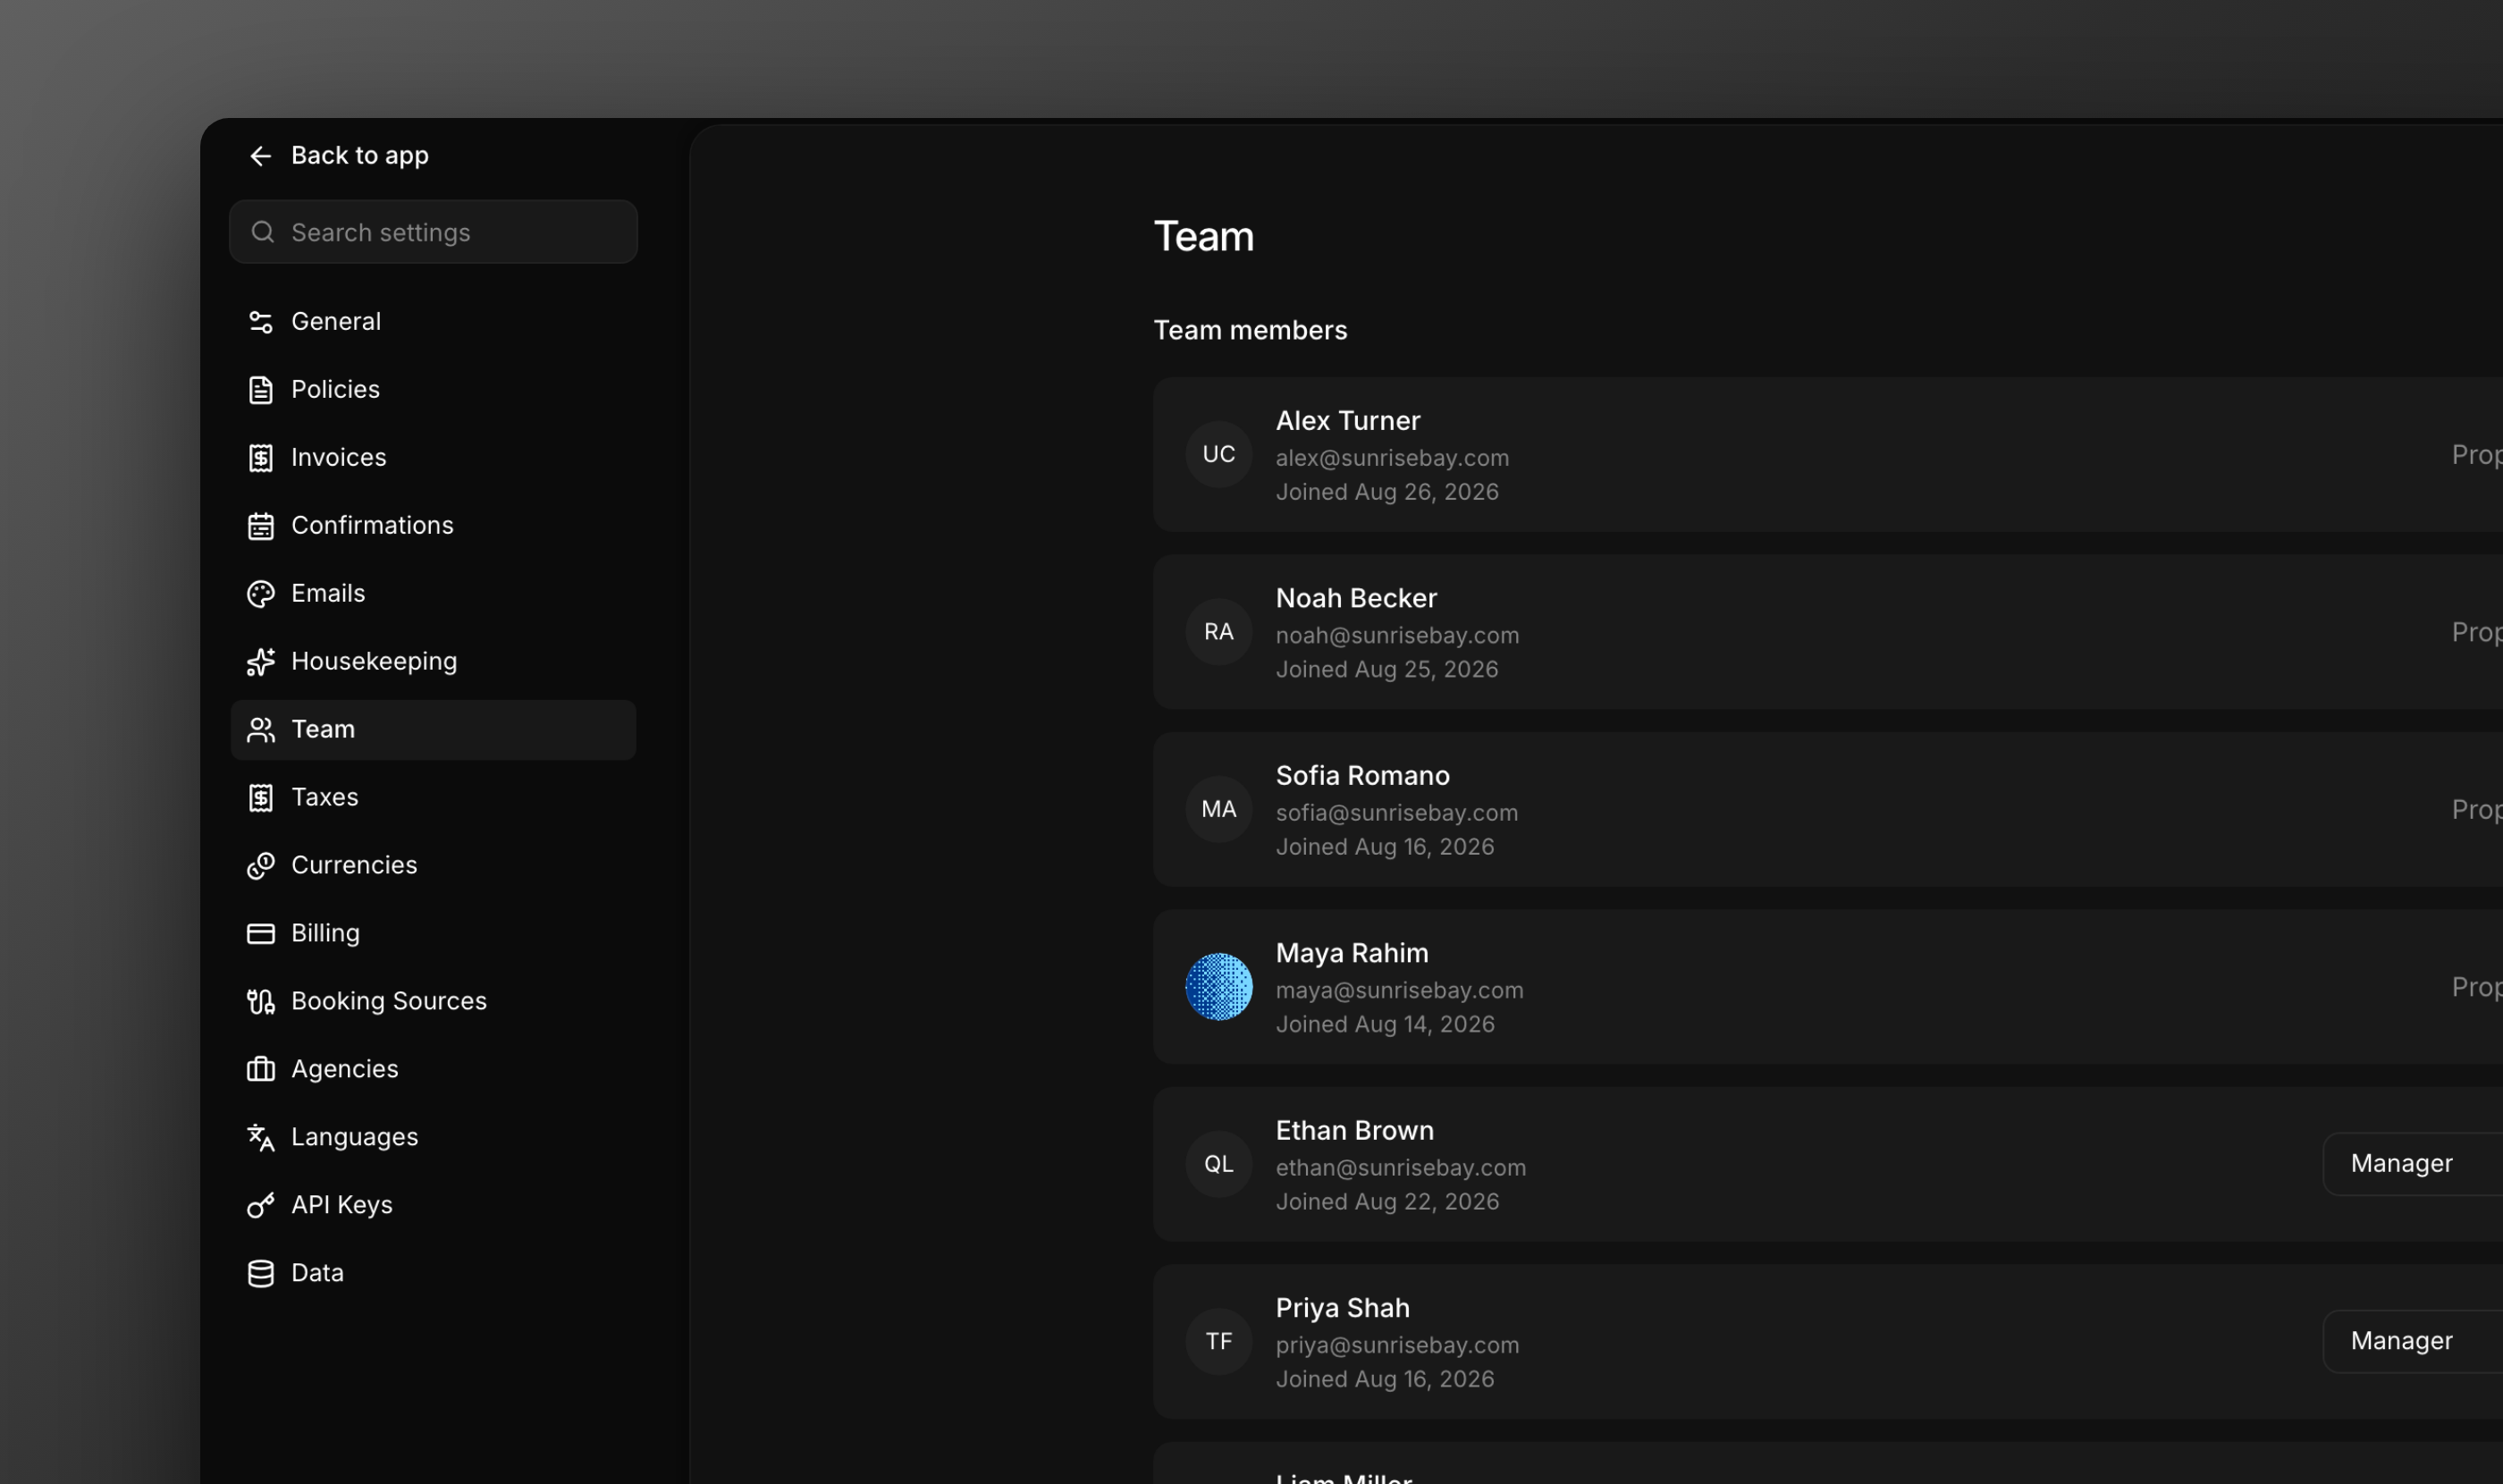Viewport: 2503px width, 1484px height.
Task: Click Joined Aug 26, 2026 text
Action: tap(1387, 492)
